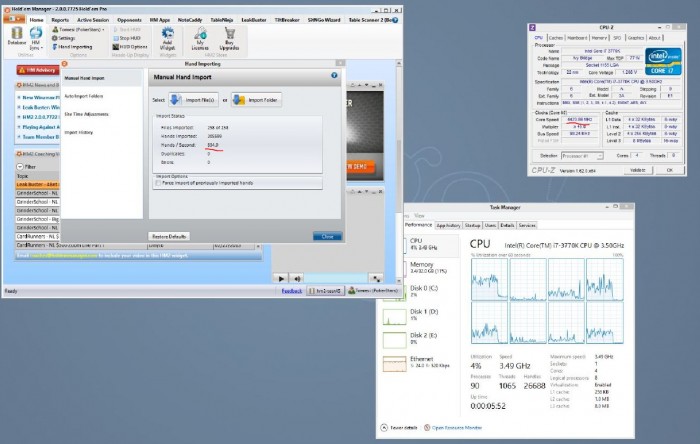Click the Feedback link in status bar
Image resolution: width=700 pixels, height=444 pixels.
[x=292, y=291]
